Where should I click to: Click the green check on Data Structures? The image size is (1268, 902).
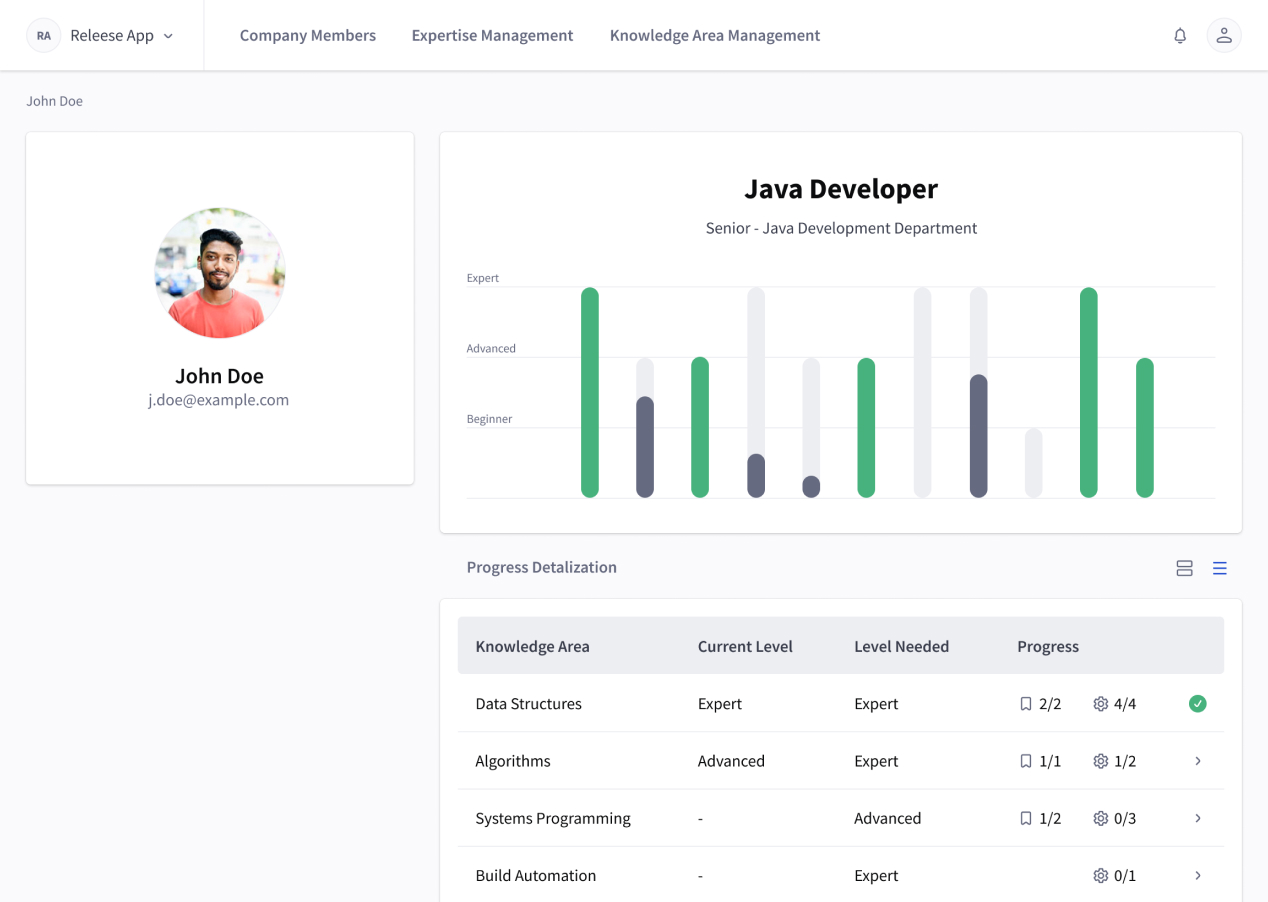coord(1198,704)
